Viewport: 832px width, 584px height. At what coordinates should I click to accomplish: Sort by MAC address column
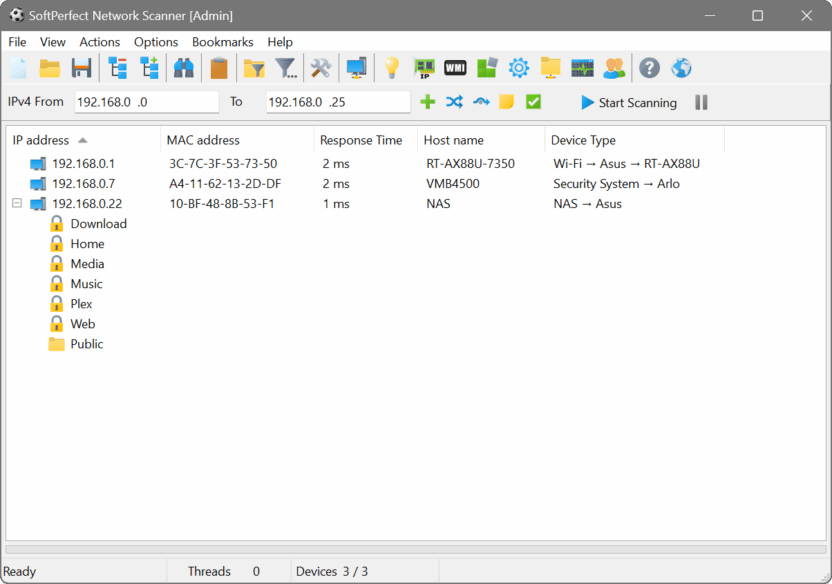tap(237, 140)
